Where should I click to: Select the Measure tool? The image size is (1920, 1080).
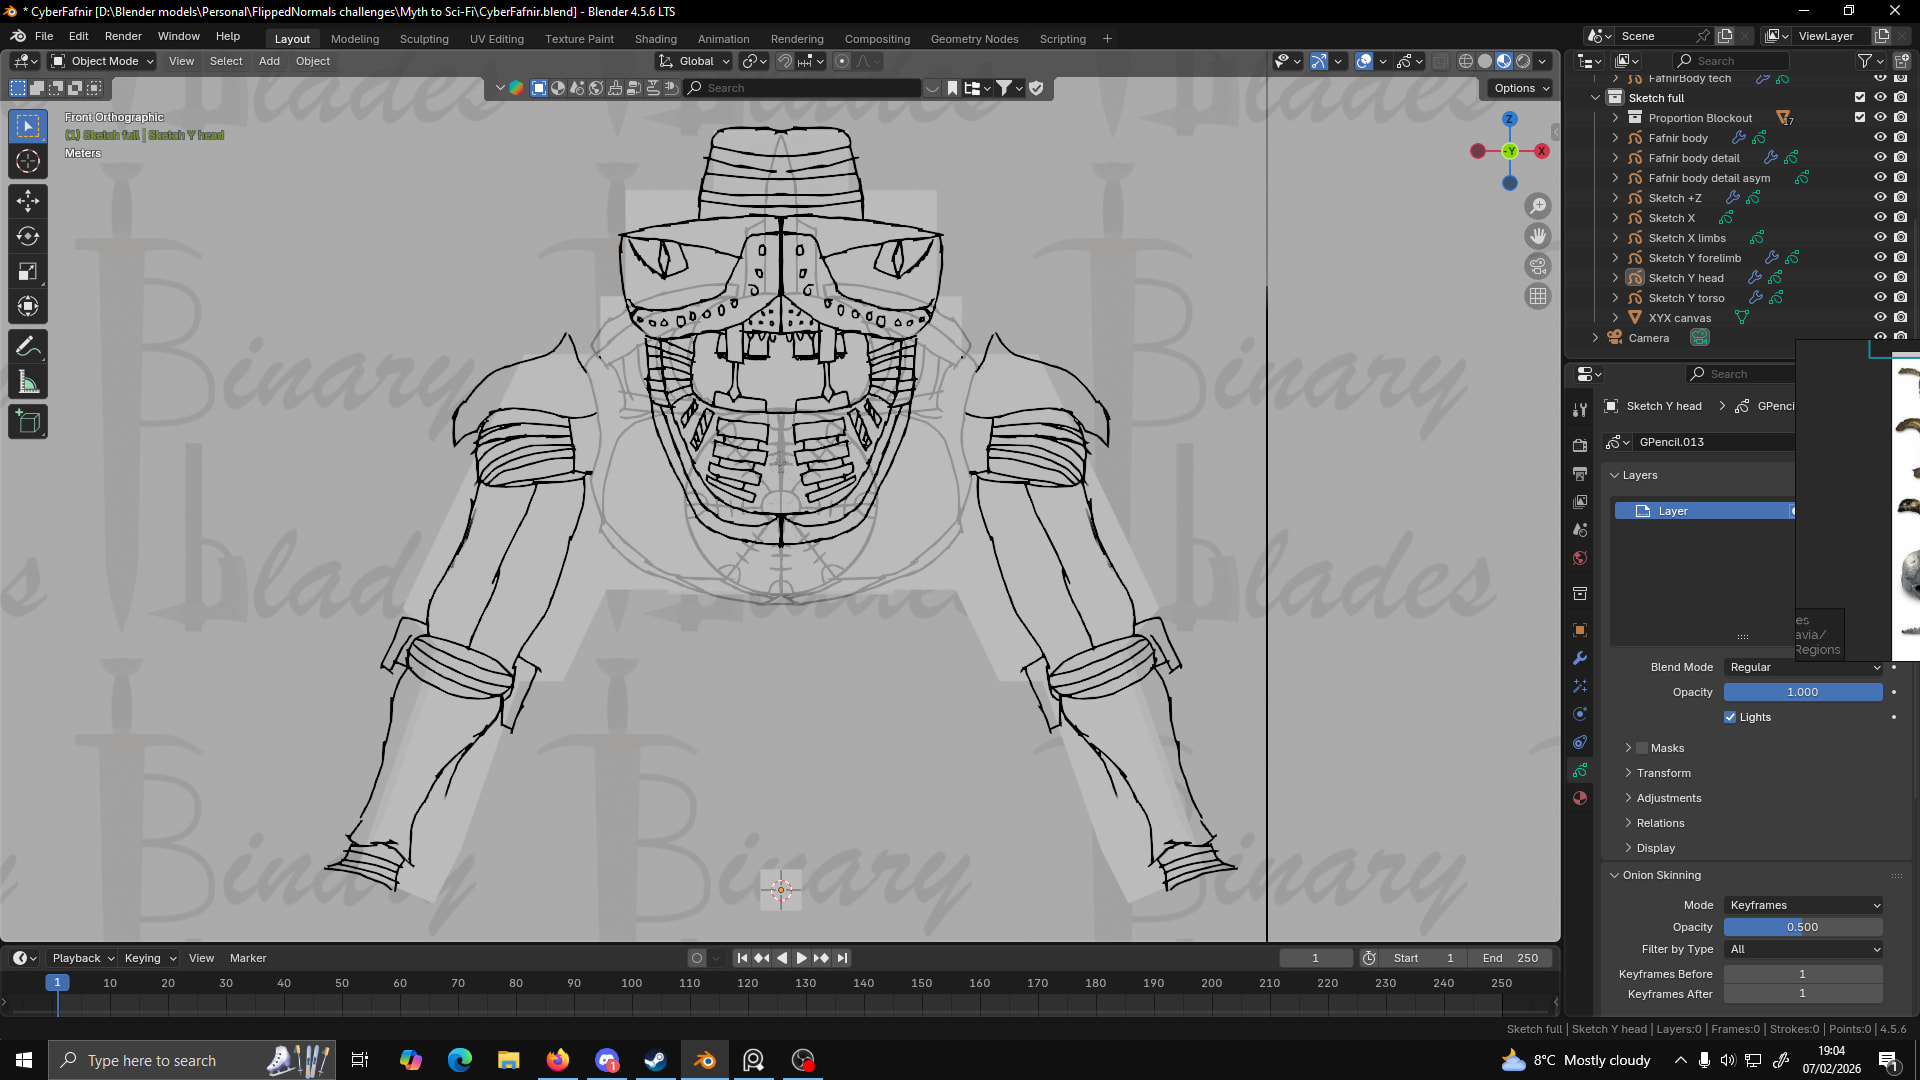28,383
